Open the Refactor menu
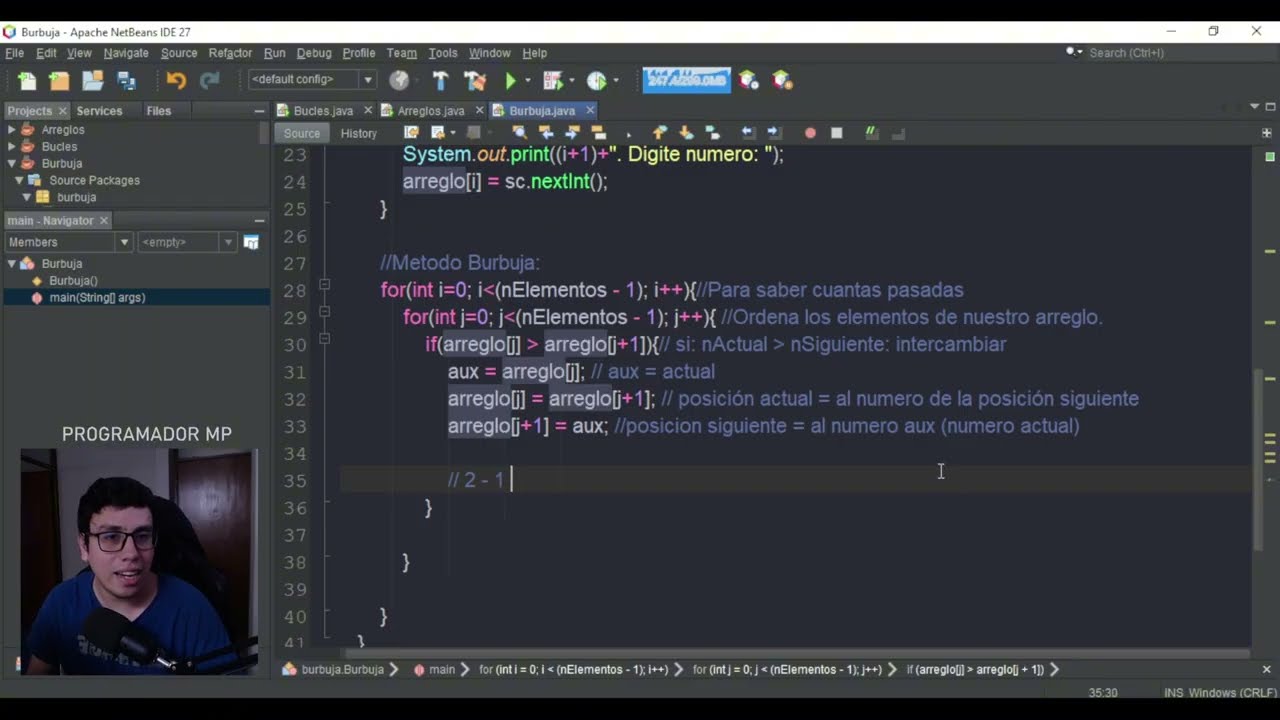1280x720 pixels. (230, 53)
